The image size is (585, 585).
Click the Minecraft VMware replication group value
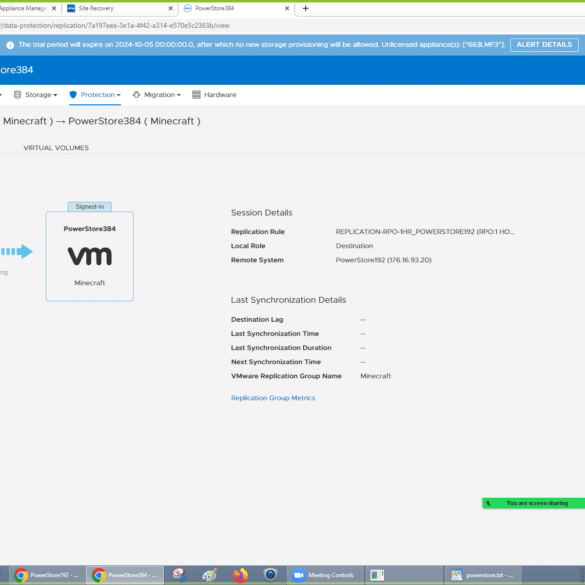point(376,376)
